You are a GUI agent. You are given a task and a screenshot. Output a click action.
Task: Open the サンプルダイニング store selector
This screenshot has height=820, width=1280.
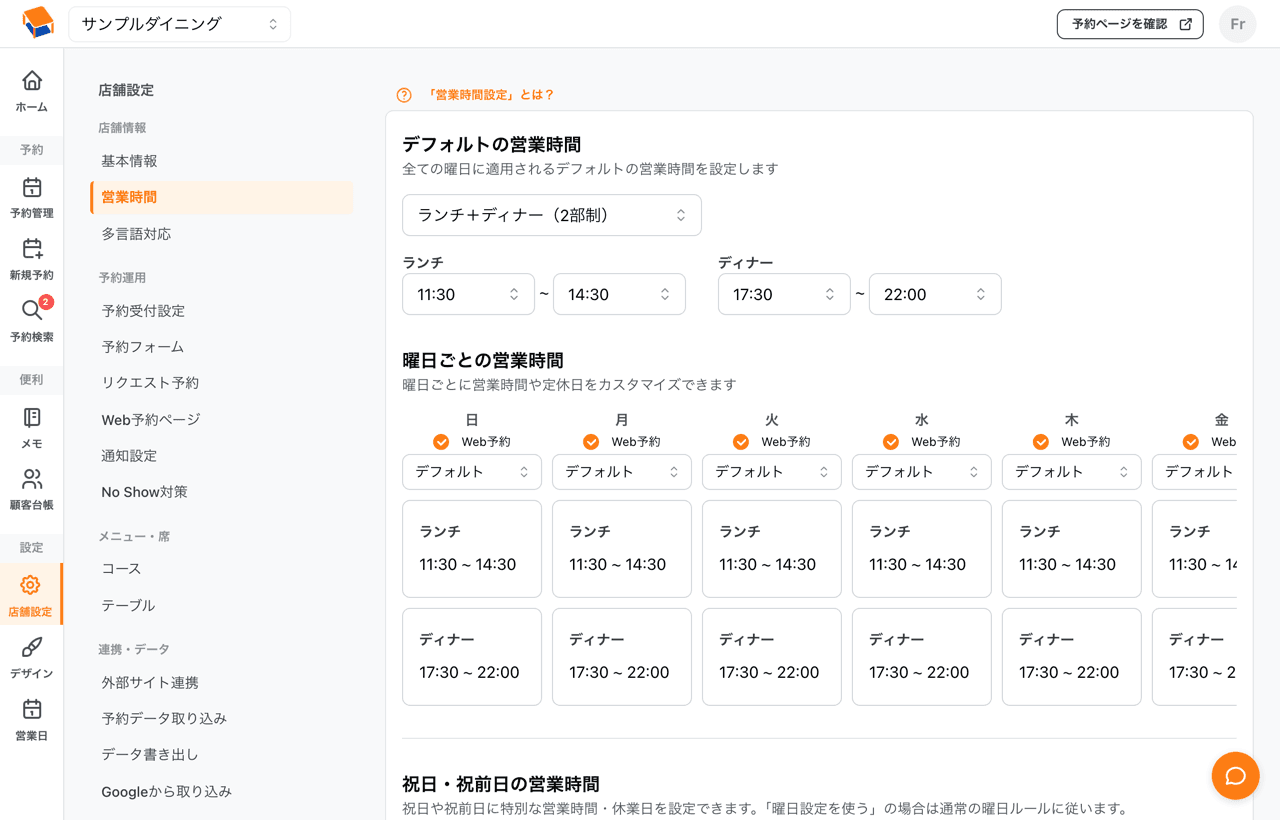coord(180,24)
